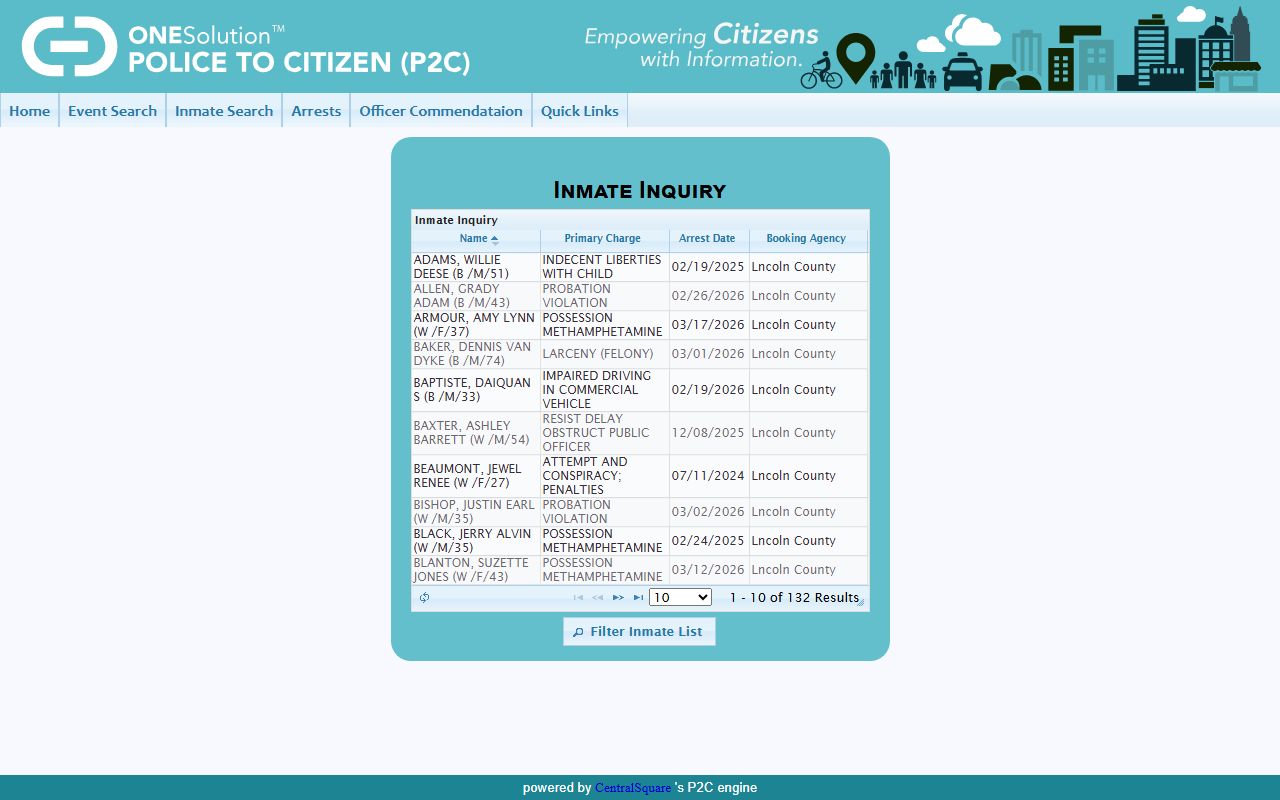Select inmate BLACK, JERRY ALVIN

pos(640,541)
